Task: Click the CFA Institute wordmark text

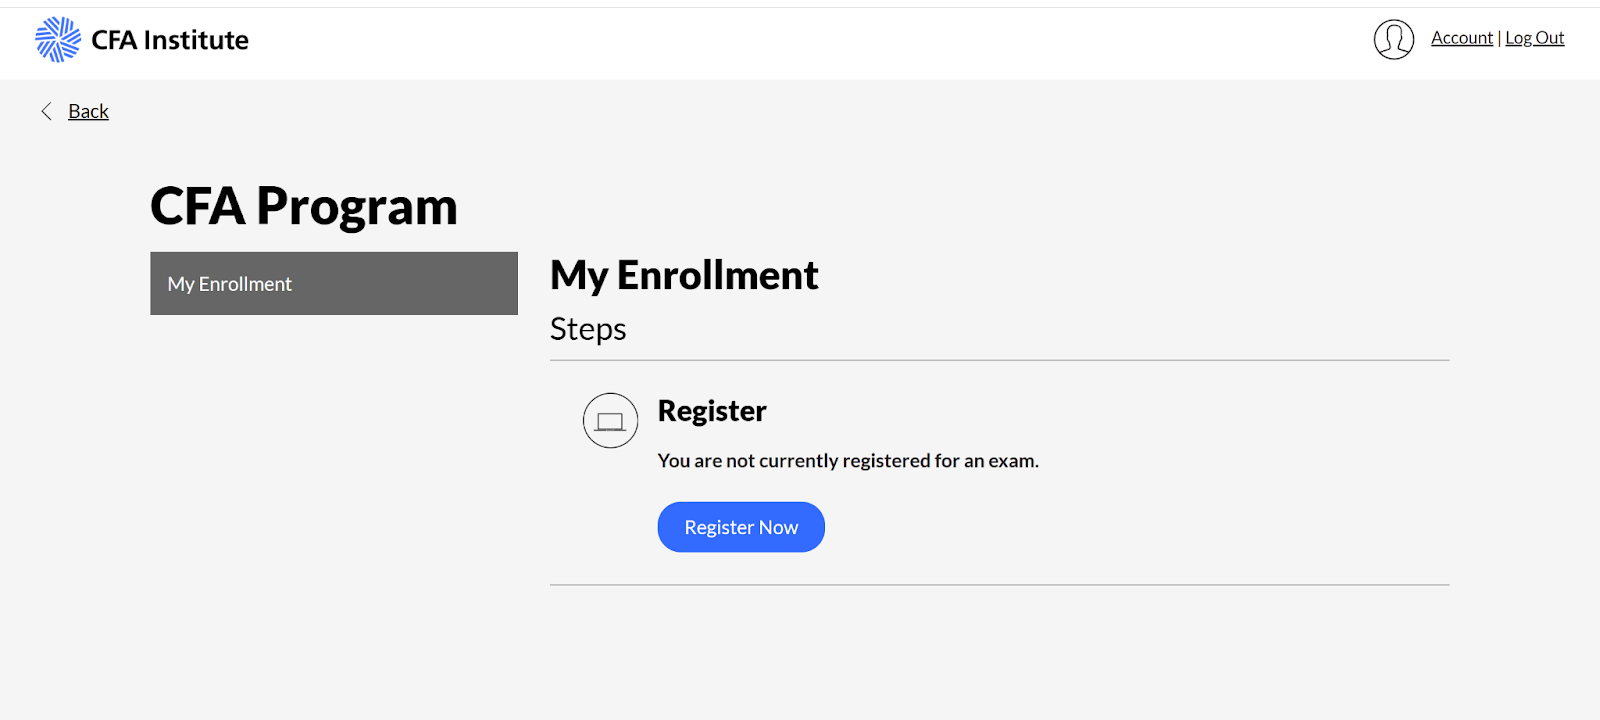Action: (x=170, y=40)
